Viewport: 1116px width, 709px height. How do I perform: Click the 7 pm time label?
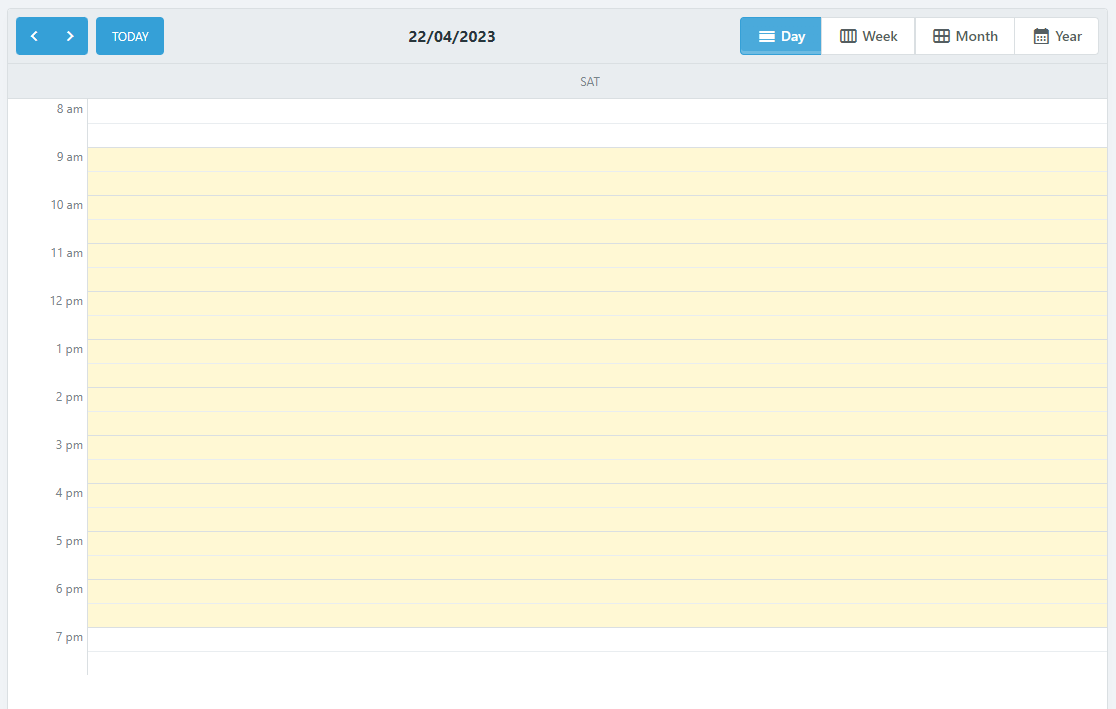click(x=69, y=637)
